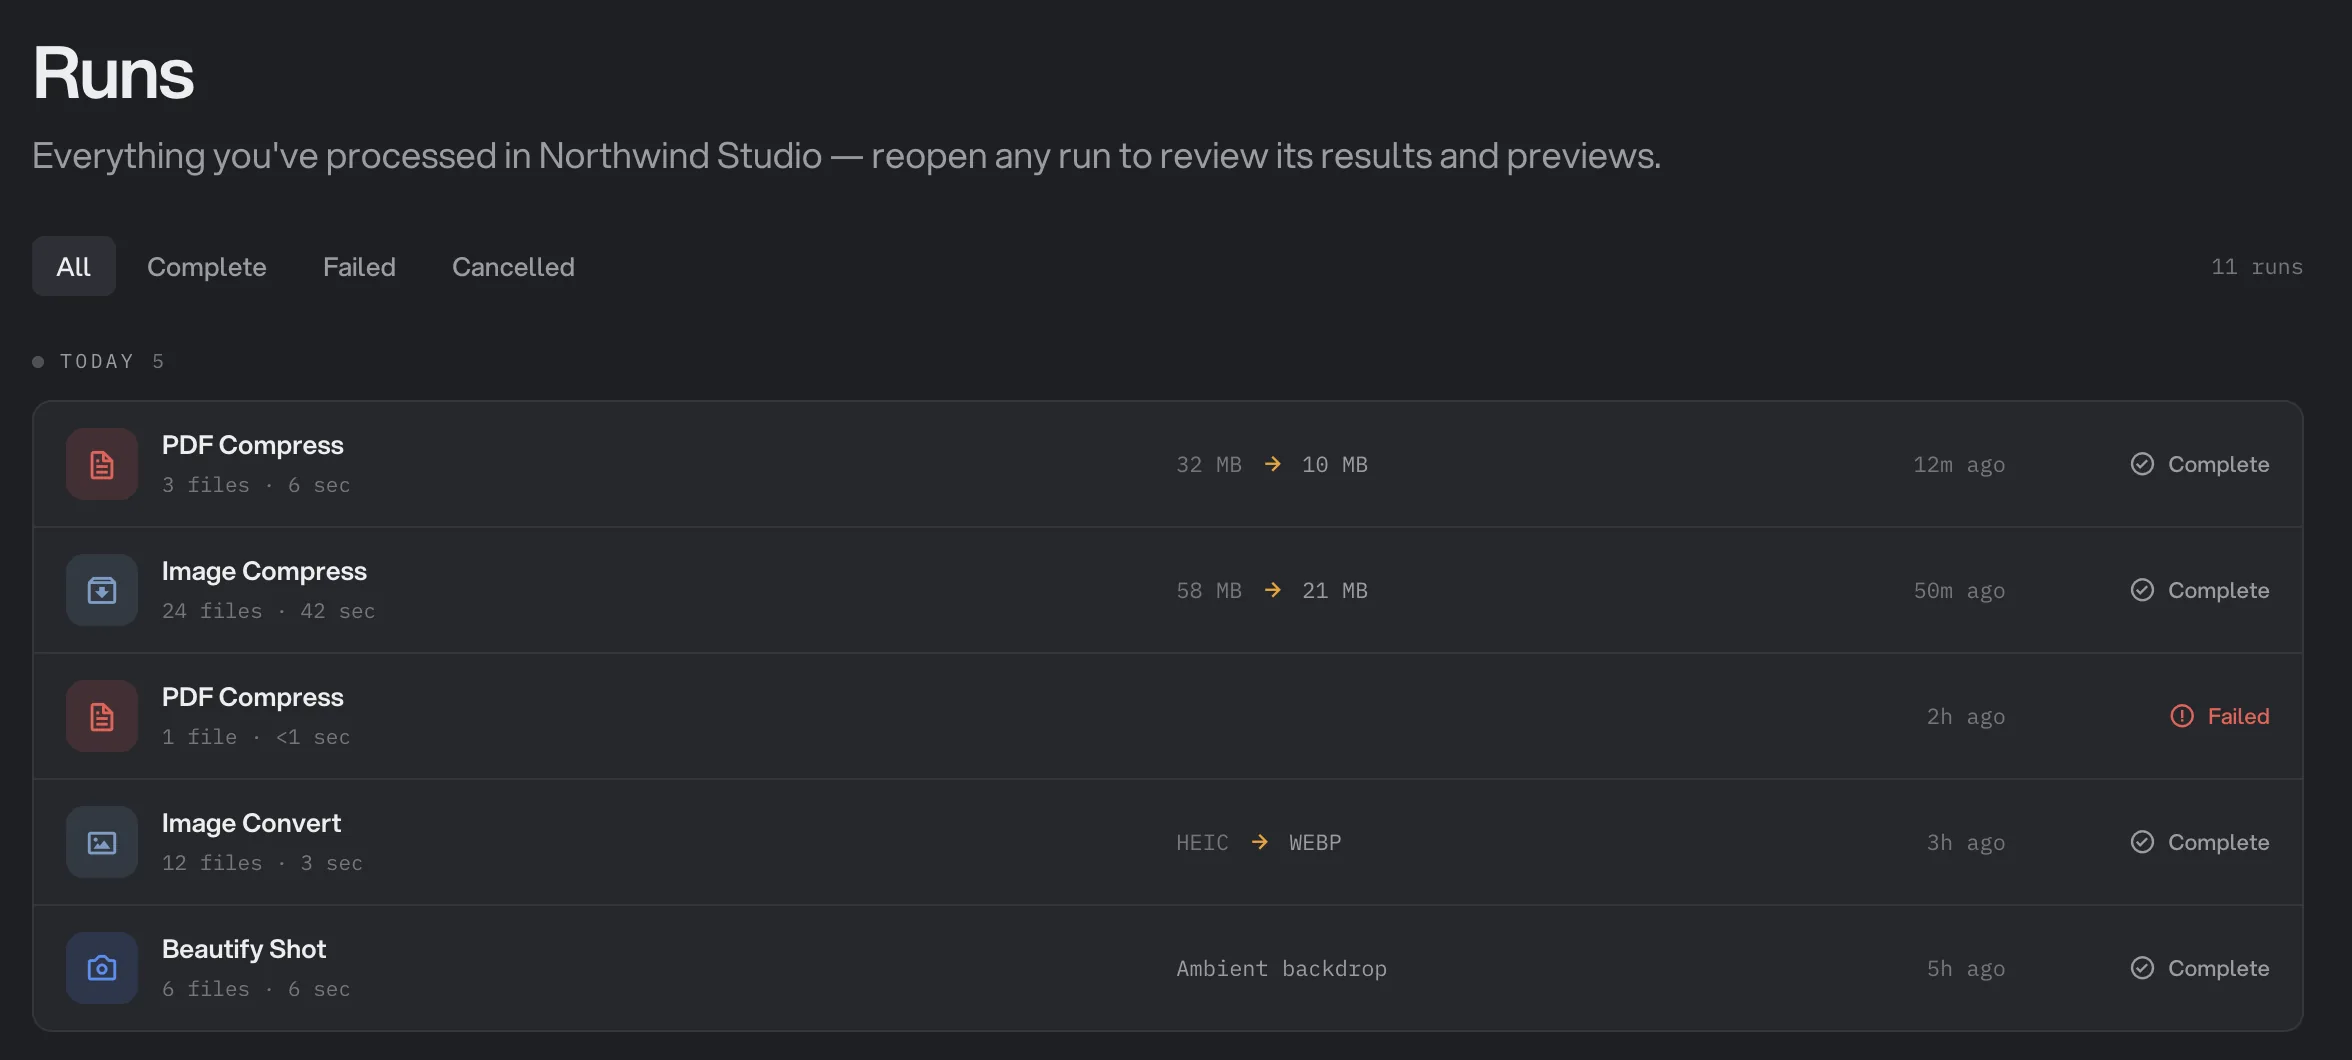Click the 'Ambient backdrop' detail text
2352x1060 pixels.
pos(1281,969)
